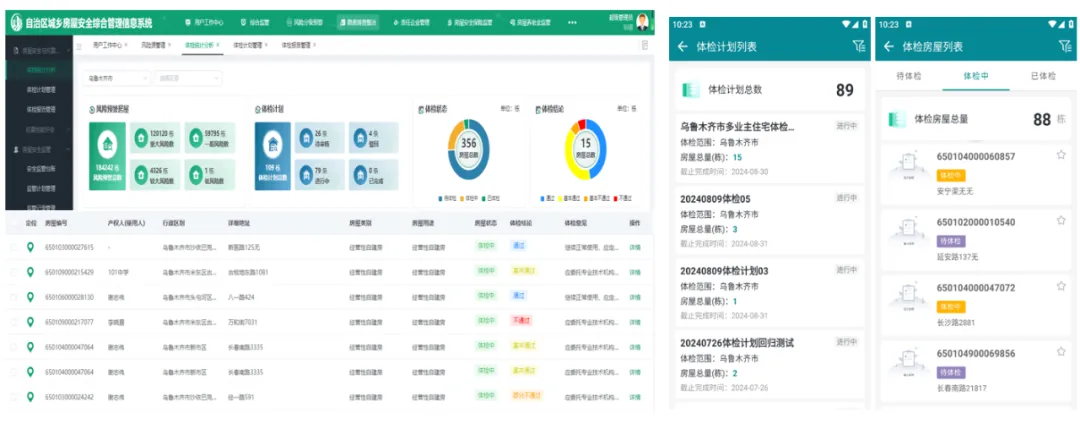Click the blue house icon on the 109 plans card
Image resolution: width=1080 pixels, height=429 pixels.
pyautogui.click(x=272, y=145)
